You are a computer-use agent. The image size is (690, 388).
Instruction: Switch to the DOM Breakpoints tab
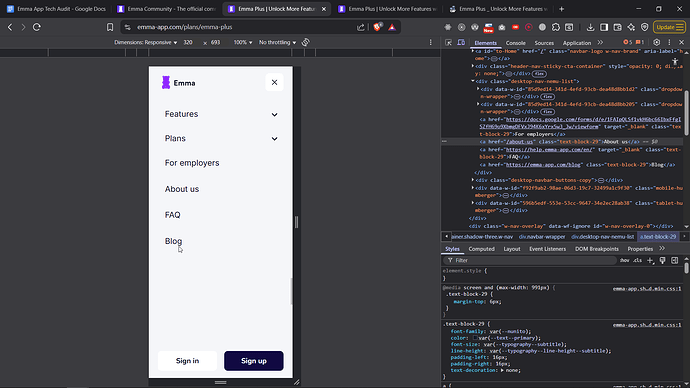coord(597,249)
